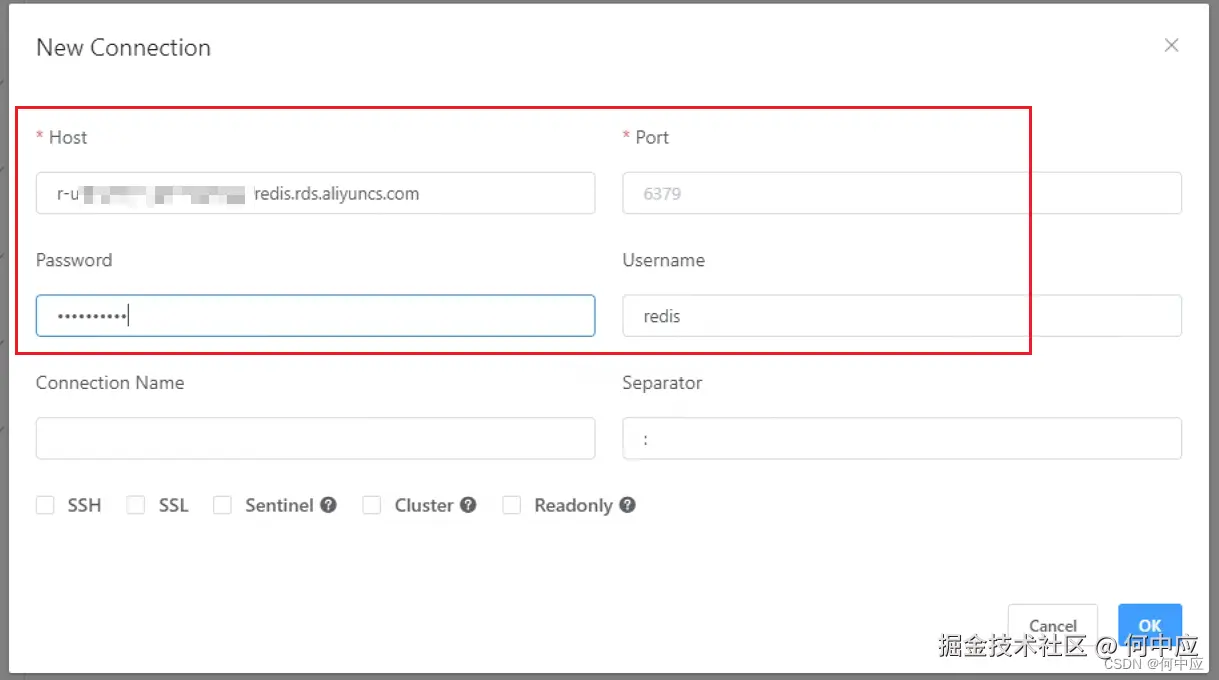Viewport: 1219px width, 680px height.
Task: Enable the Cluster mode checkbox
Action: coord(372,506)
